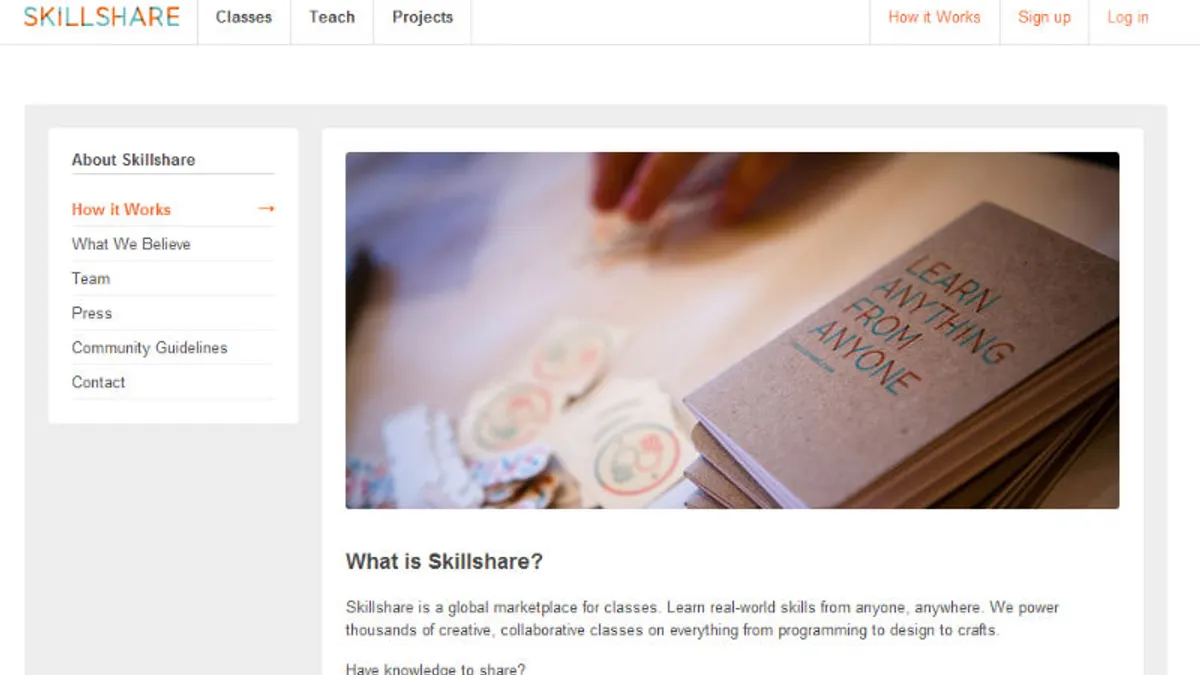The height and width of the screenshot is (675, 1200).
Task: Go to the Projects tab
Action: [422, 17]
